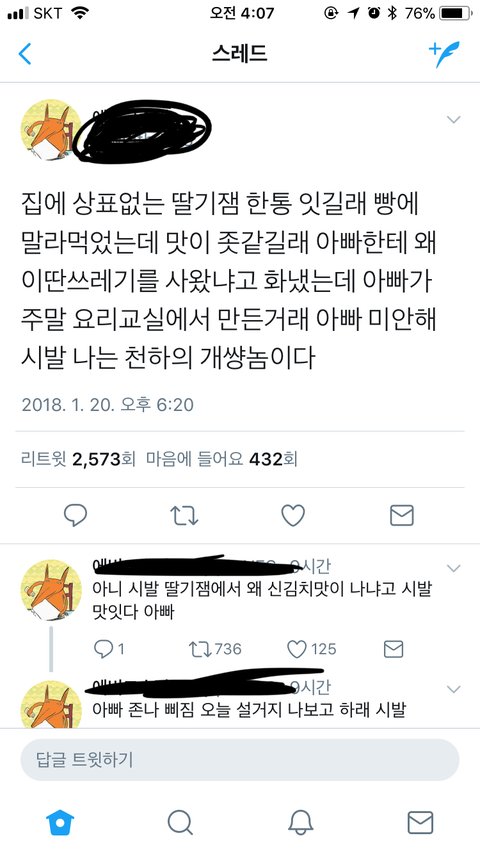Open reply bubble on kimchi-taste reply
This screenshot has height=854, width=480.
[108, 649]
